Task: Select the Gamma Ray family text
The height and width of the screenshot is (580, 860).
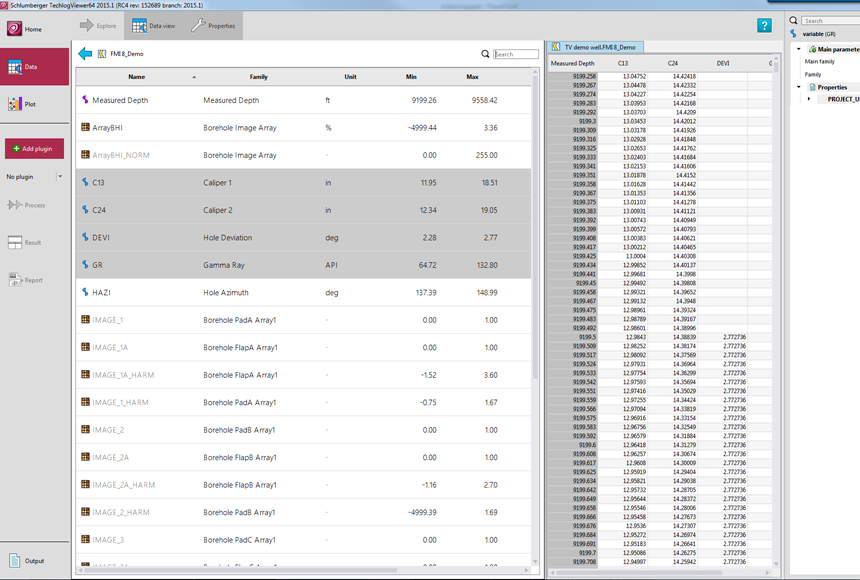Action: (x=224, y=265)
